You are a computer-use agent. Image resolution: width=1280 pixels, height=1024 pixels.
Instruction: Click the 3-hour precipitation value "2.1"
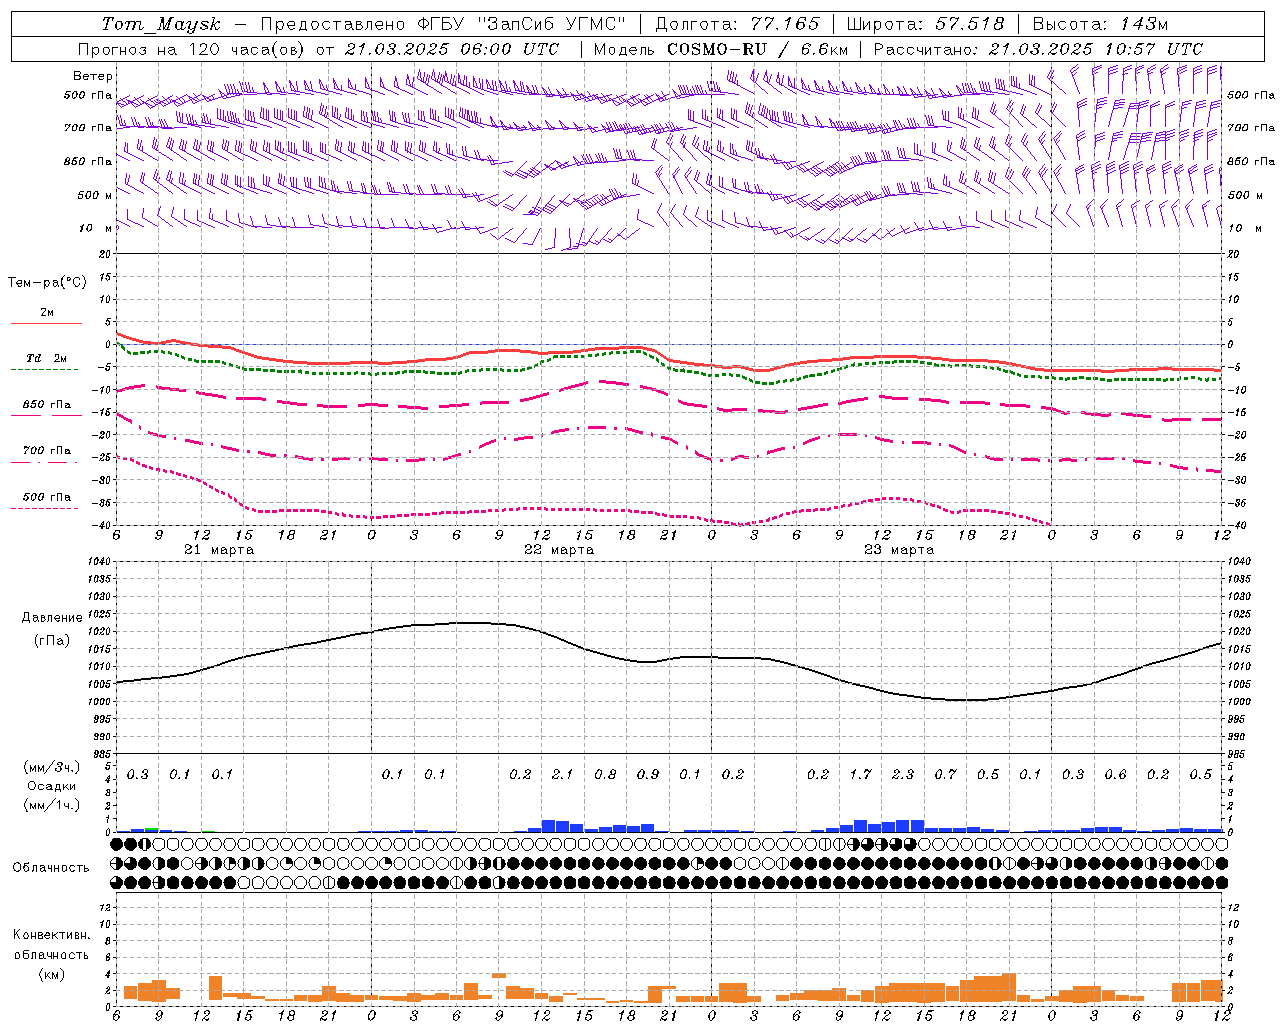click(x=562, y=775)
